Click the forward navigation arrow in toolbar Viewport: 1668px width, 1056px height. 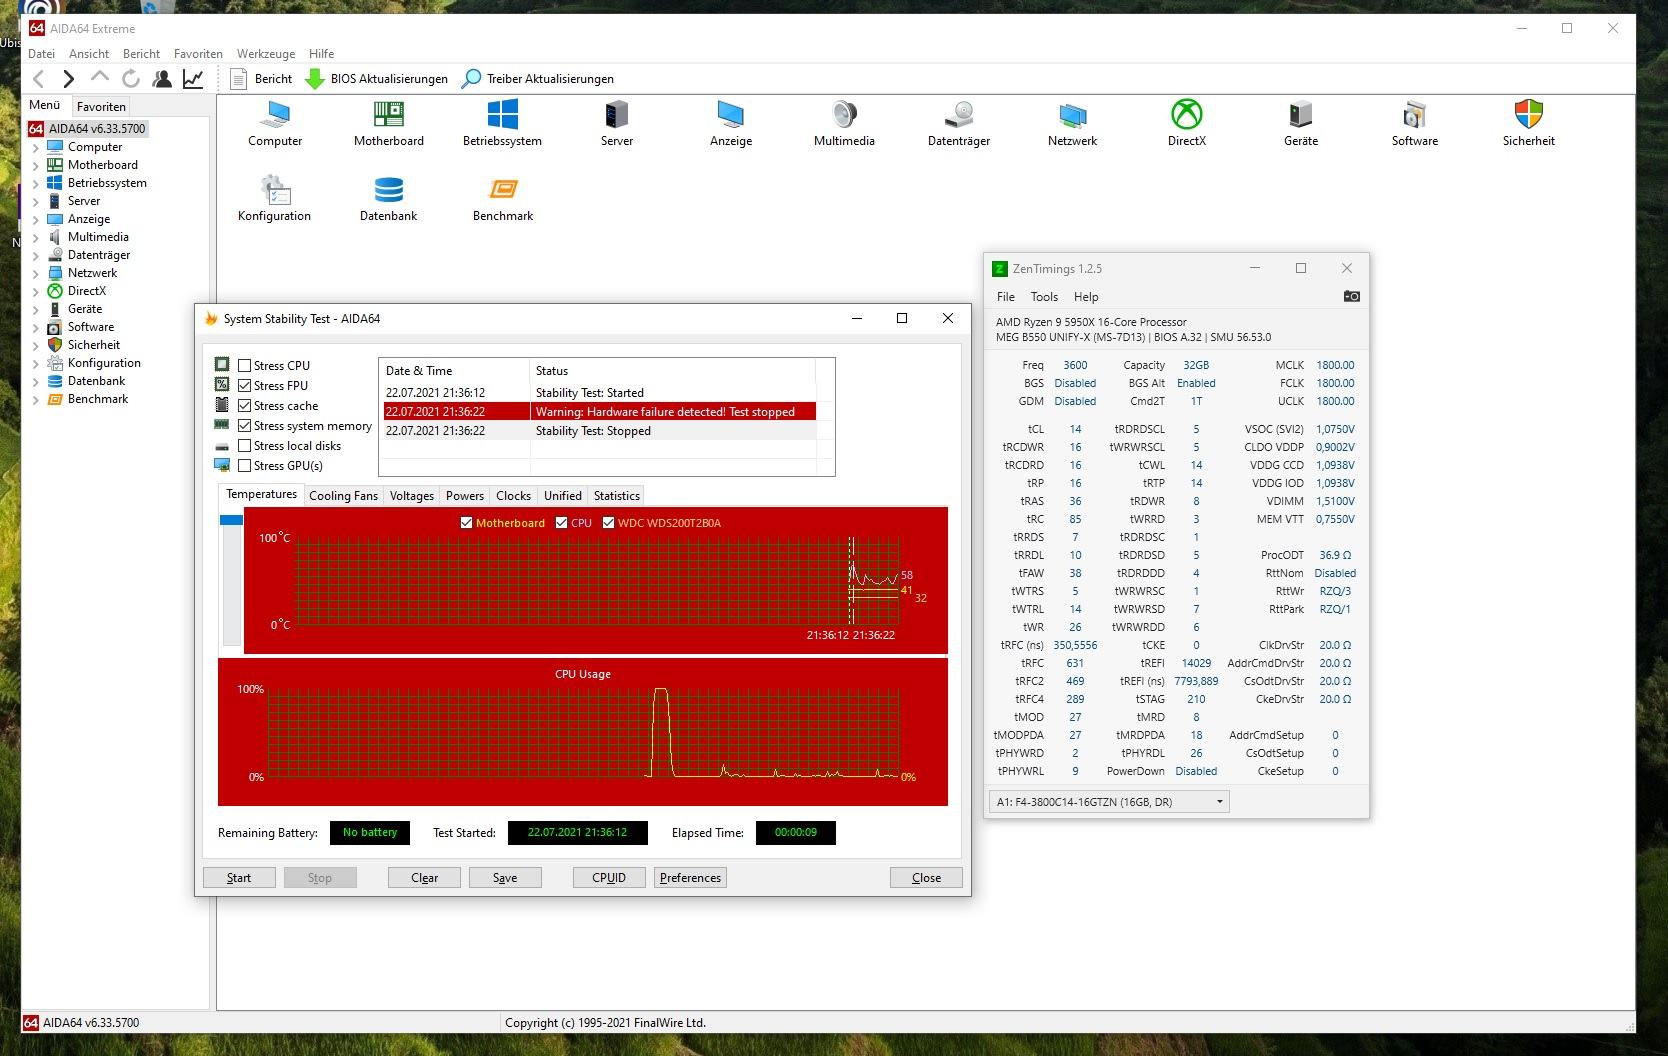(68, 79)
